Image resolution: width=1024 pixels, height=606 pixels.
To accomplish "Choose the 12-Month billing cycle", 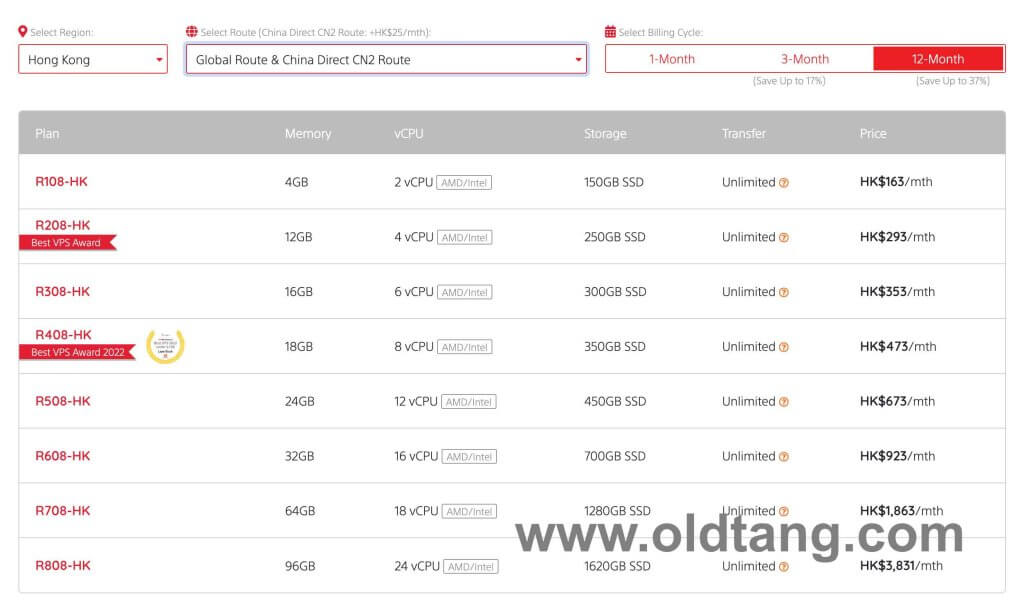I will 937,59.
